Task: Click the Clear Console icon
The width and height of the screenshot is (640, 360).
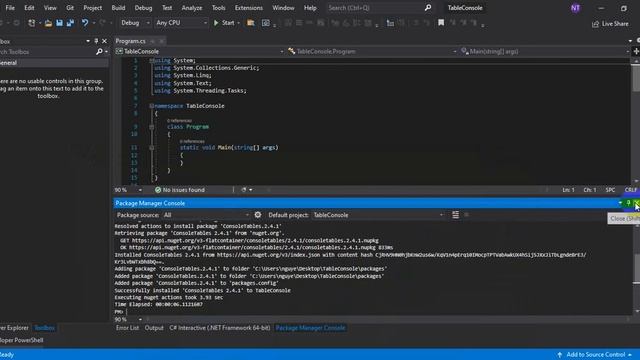Action: click(x=456, y=215)
